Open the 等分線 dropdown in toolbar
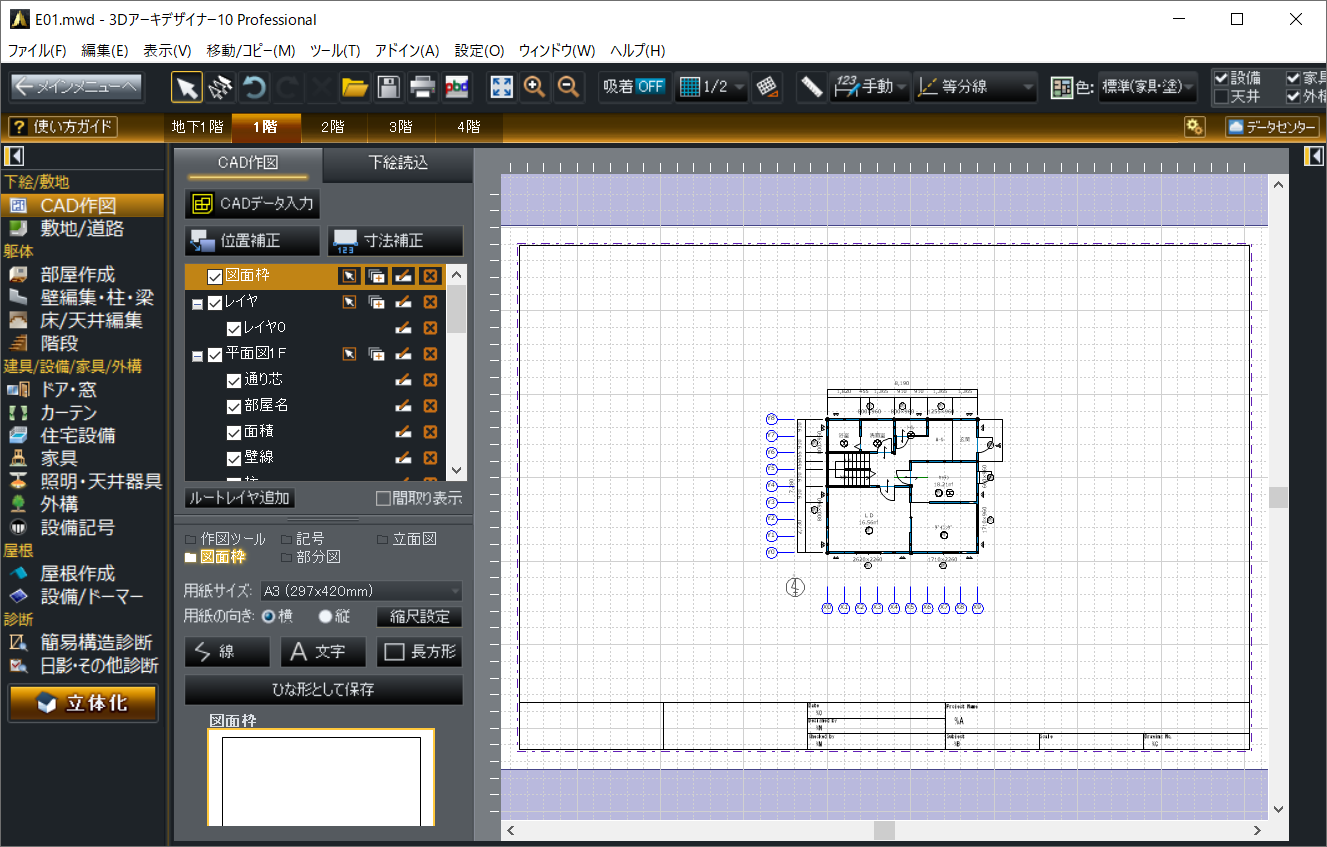This screenshot has width=1327, height=847. (975, 87)
